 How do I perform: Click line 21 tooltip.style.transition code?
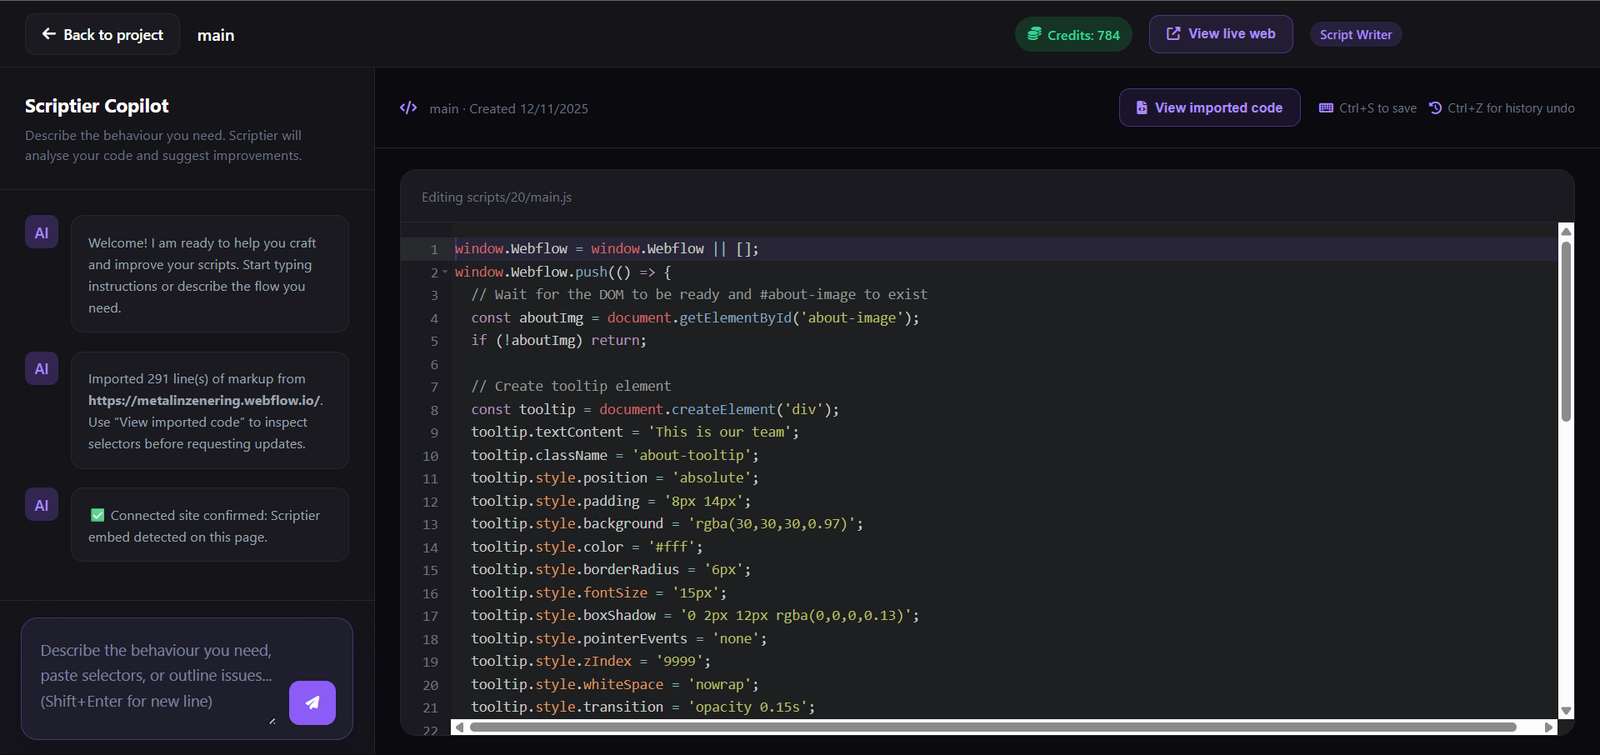point(643,707)
